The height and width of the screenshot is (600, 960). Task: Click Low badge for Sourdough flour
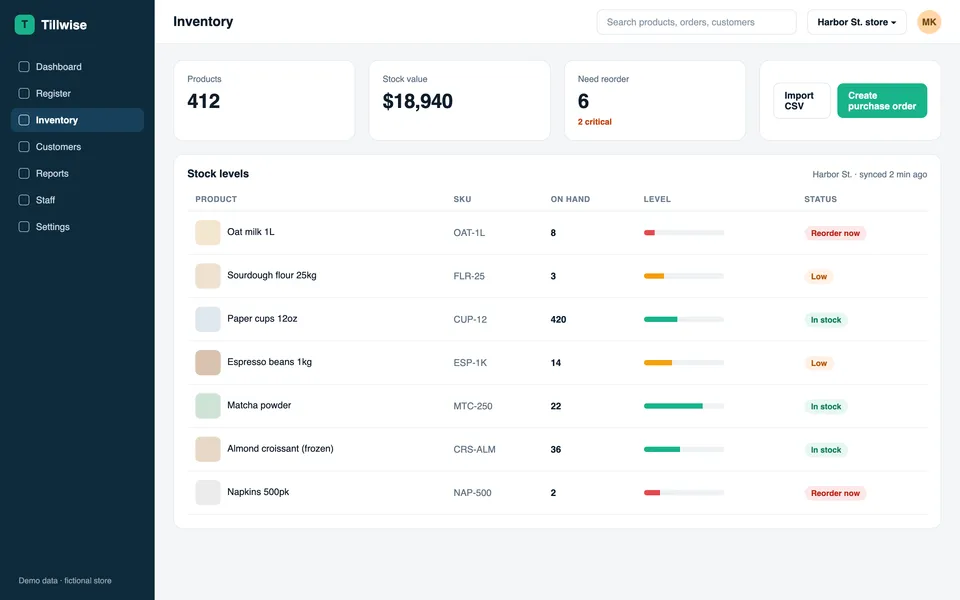(x=819, y=277)
